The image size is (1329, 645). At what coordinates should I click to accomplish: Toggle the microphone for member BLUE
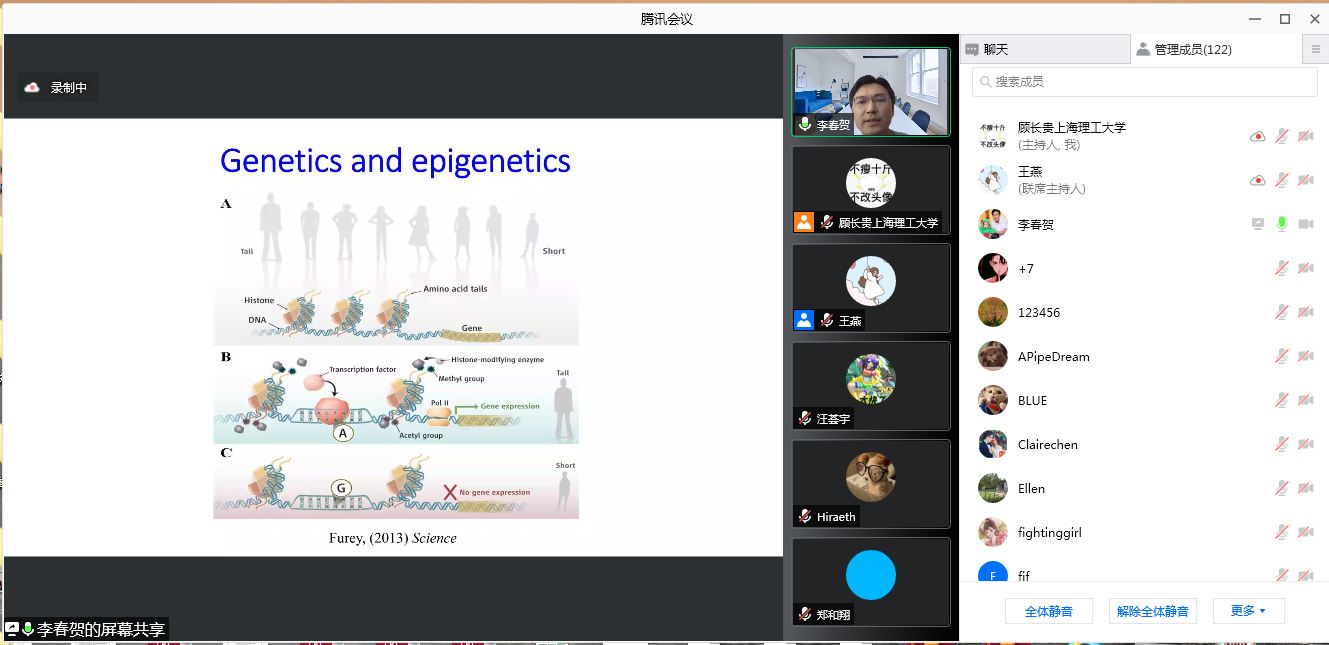pos(1281,400)
